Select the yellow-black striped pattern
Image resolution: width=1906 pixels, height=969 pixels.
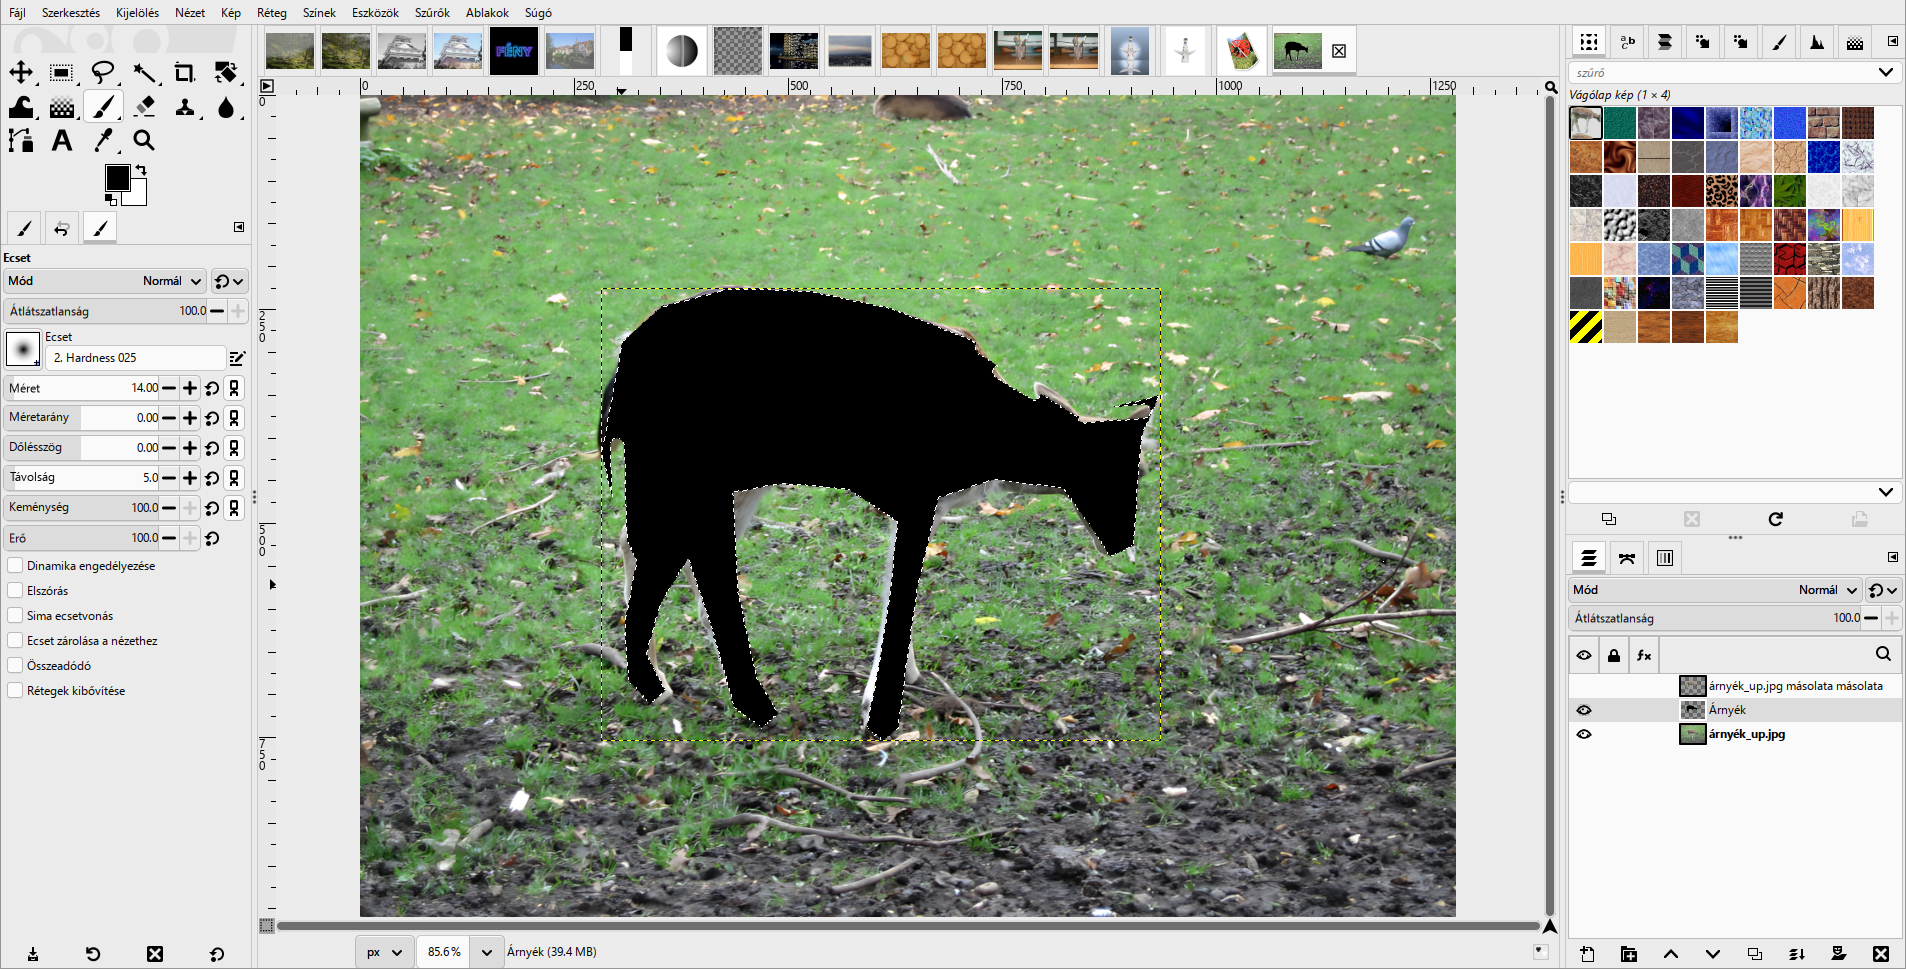[x=1586, y=327]
